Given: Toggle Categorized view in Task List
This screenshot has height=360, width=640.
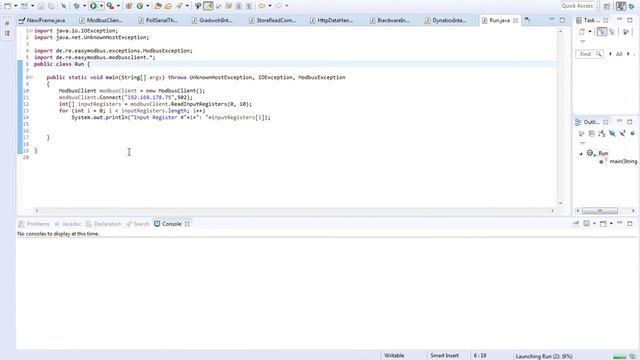Looking at the screenshot, I should [602, 32].
